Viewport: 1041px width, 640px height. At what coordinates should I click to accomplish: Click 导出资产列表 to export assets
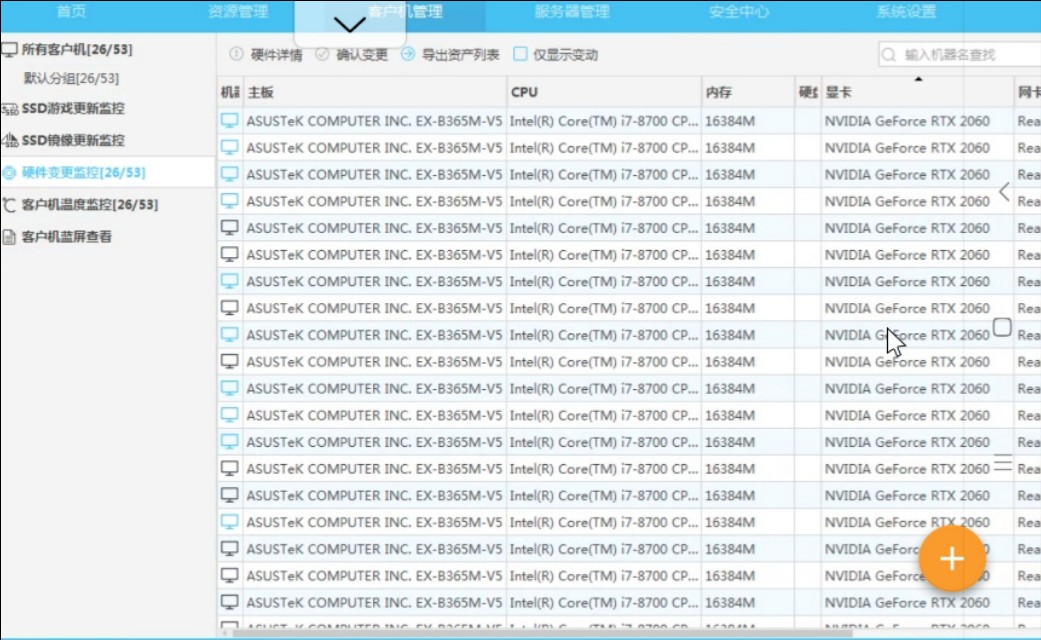(x=450, y=54)
